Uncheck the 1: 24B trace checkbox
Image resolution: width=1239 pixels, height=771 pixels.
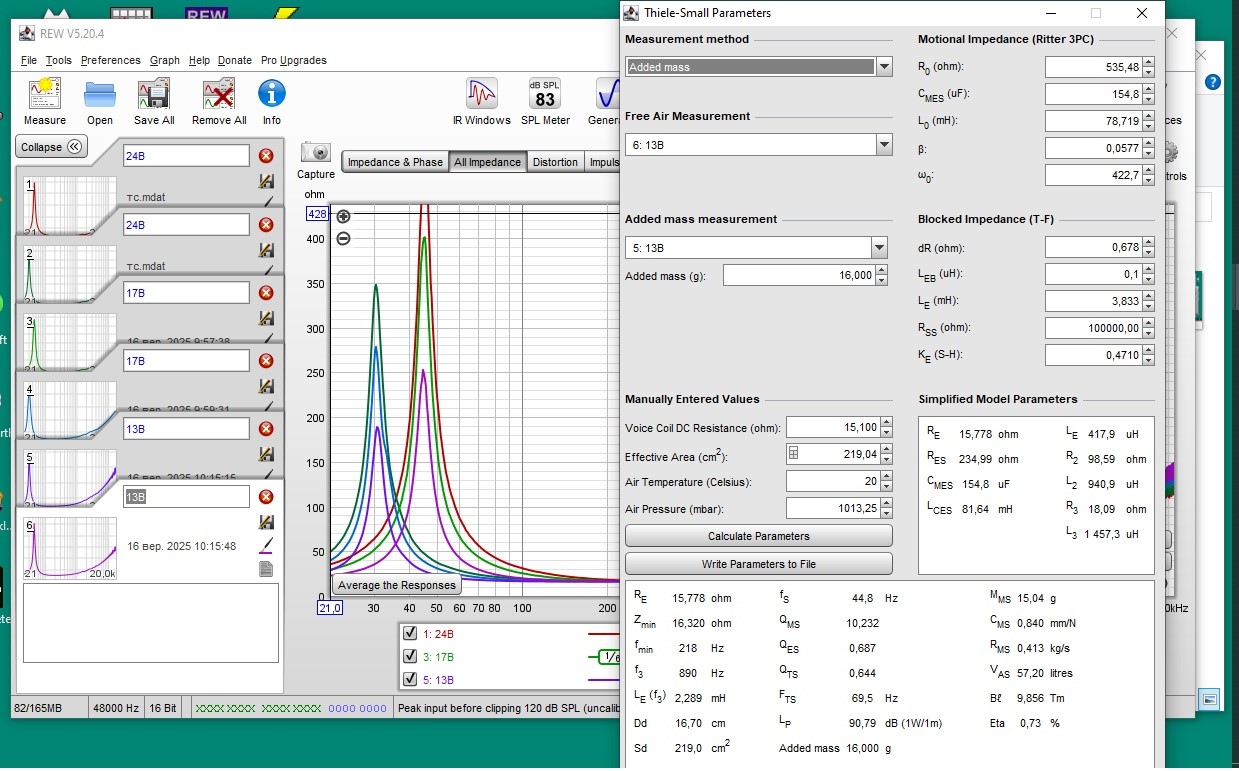409,634
